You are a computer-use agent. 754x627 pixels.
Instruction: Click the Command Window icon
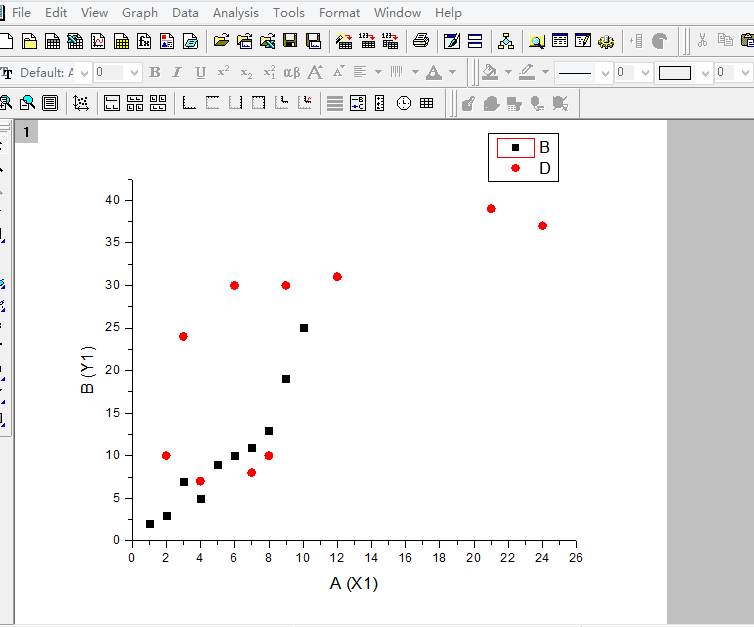pyautogui.click(x=583, y=41)
